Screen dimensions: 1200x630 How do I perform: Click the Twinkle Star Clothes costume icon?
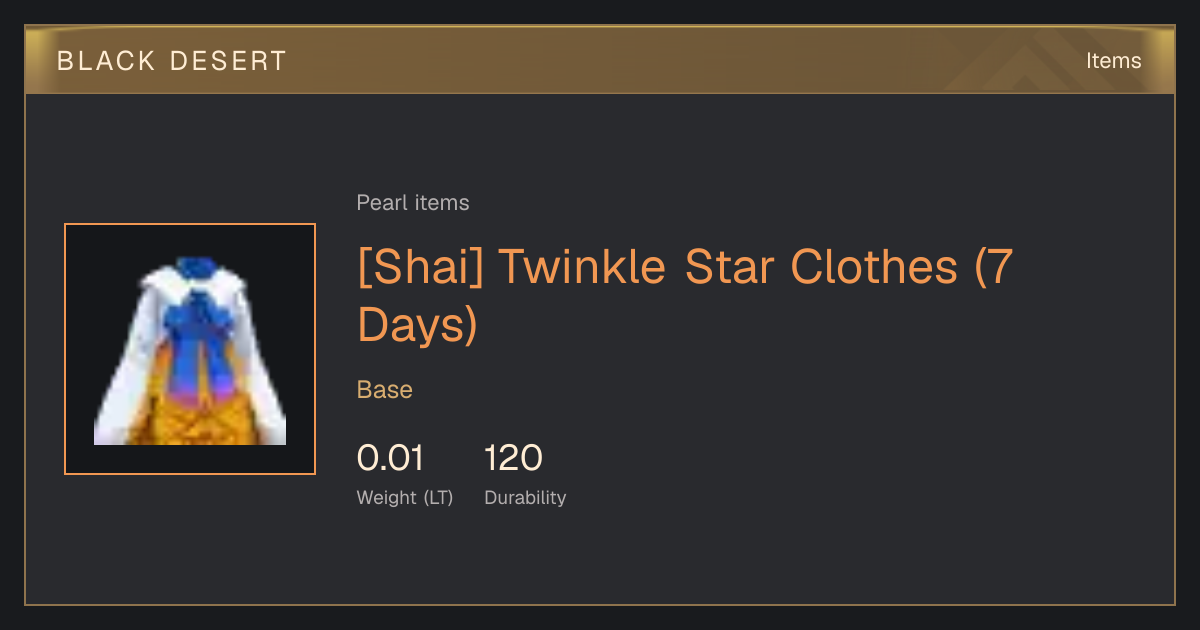[190, 350]
